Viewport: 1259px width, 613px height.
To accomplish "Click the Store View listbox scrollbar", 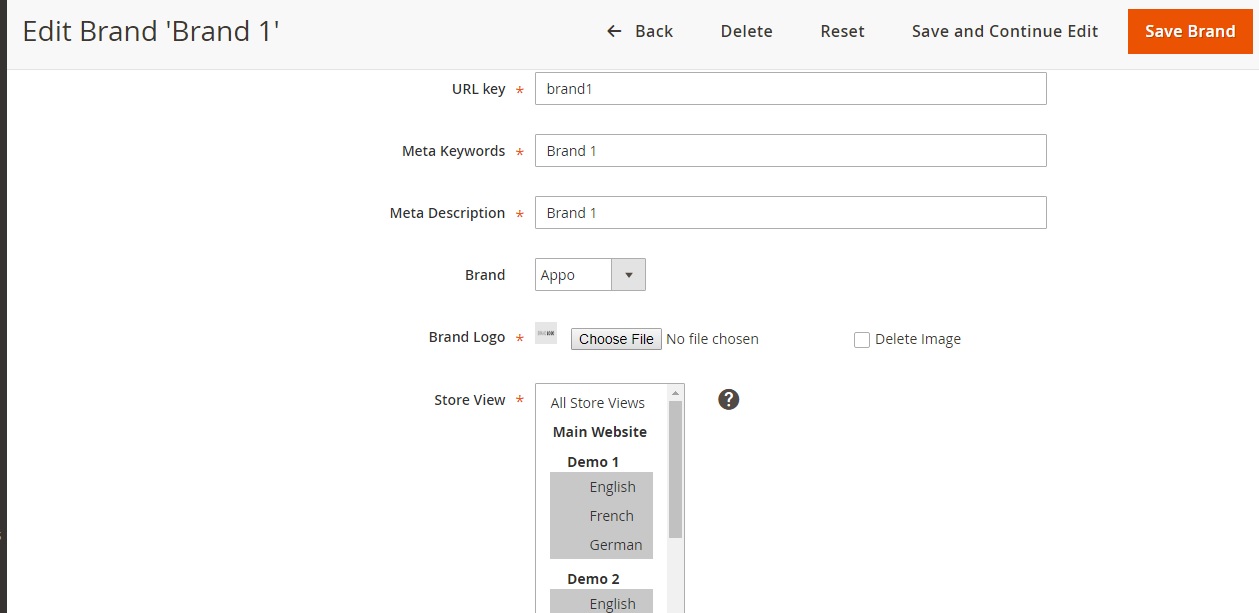I will coord(675,470).
